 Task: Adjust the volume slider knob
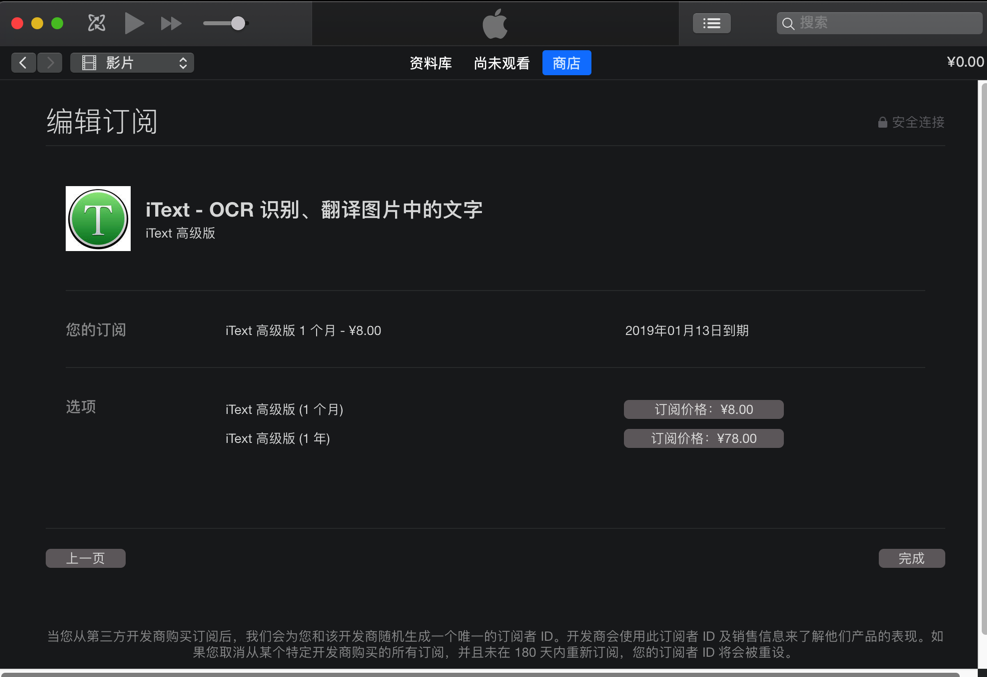[238, 23]
